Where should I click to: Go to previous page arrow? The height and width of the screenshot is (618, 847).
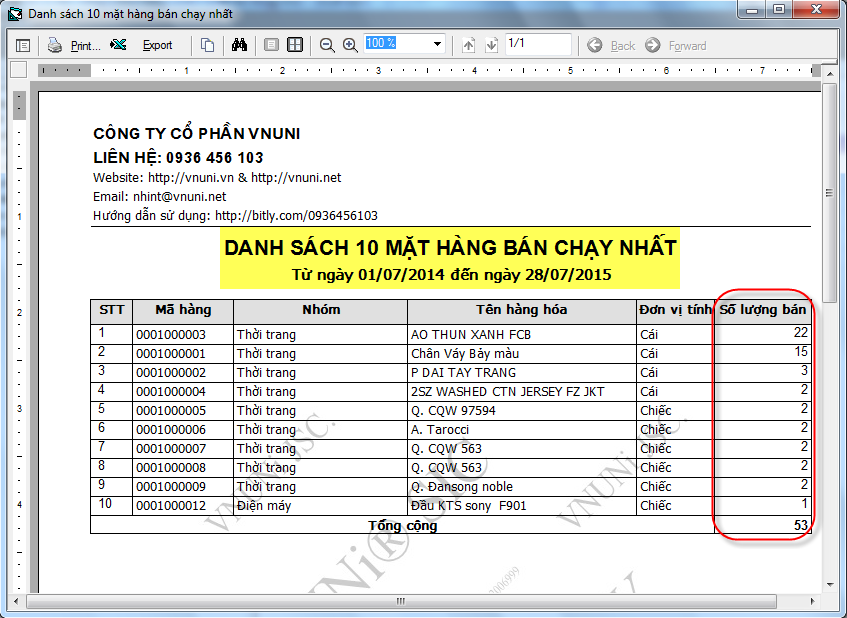(469, 45)
